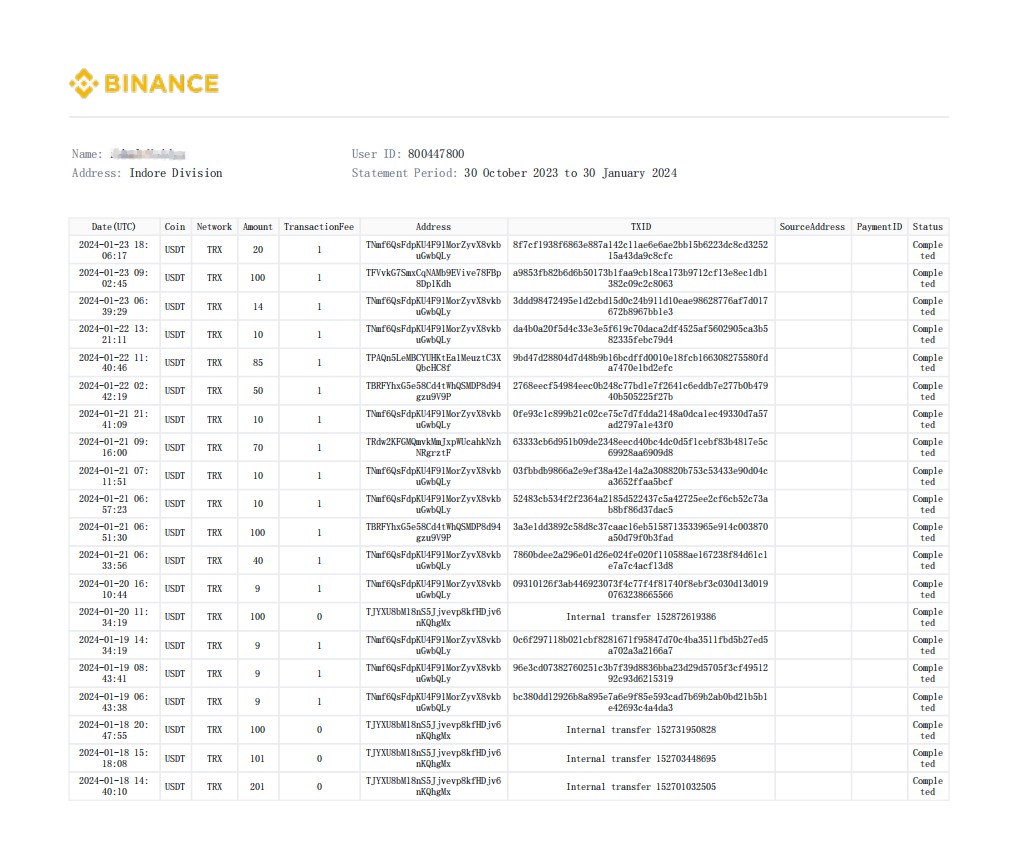
Task: Select the address value Indore Division
Action: point(175,173)
